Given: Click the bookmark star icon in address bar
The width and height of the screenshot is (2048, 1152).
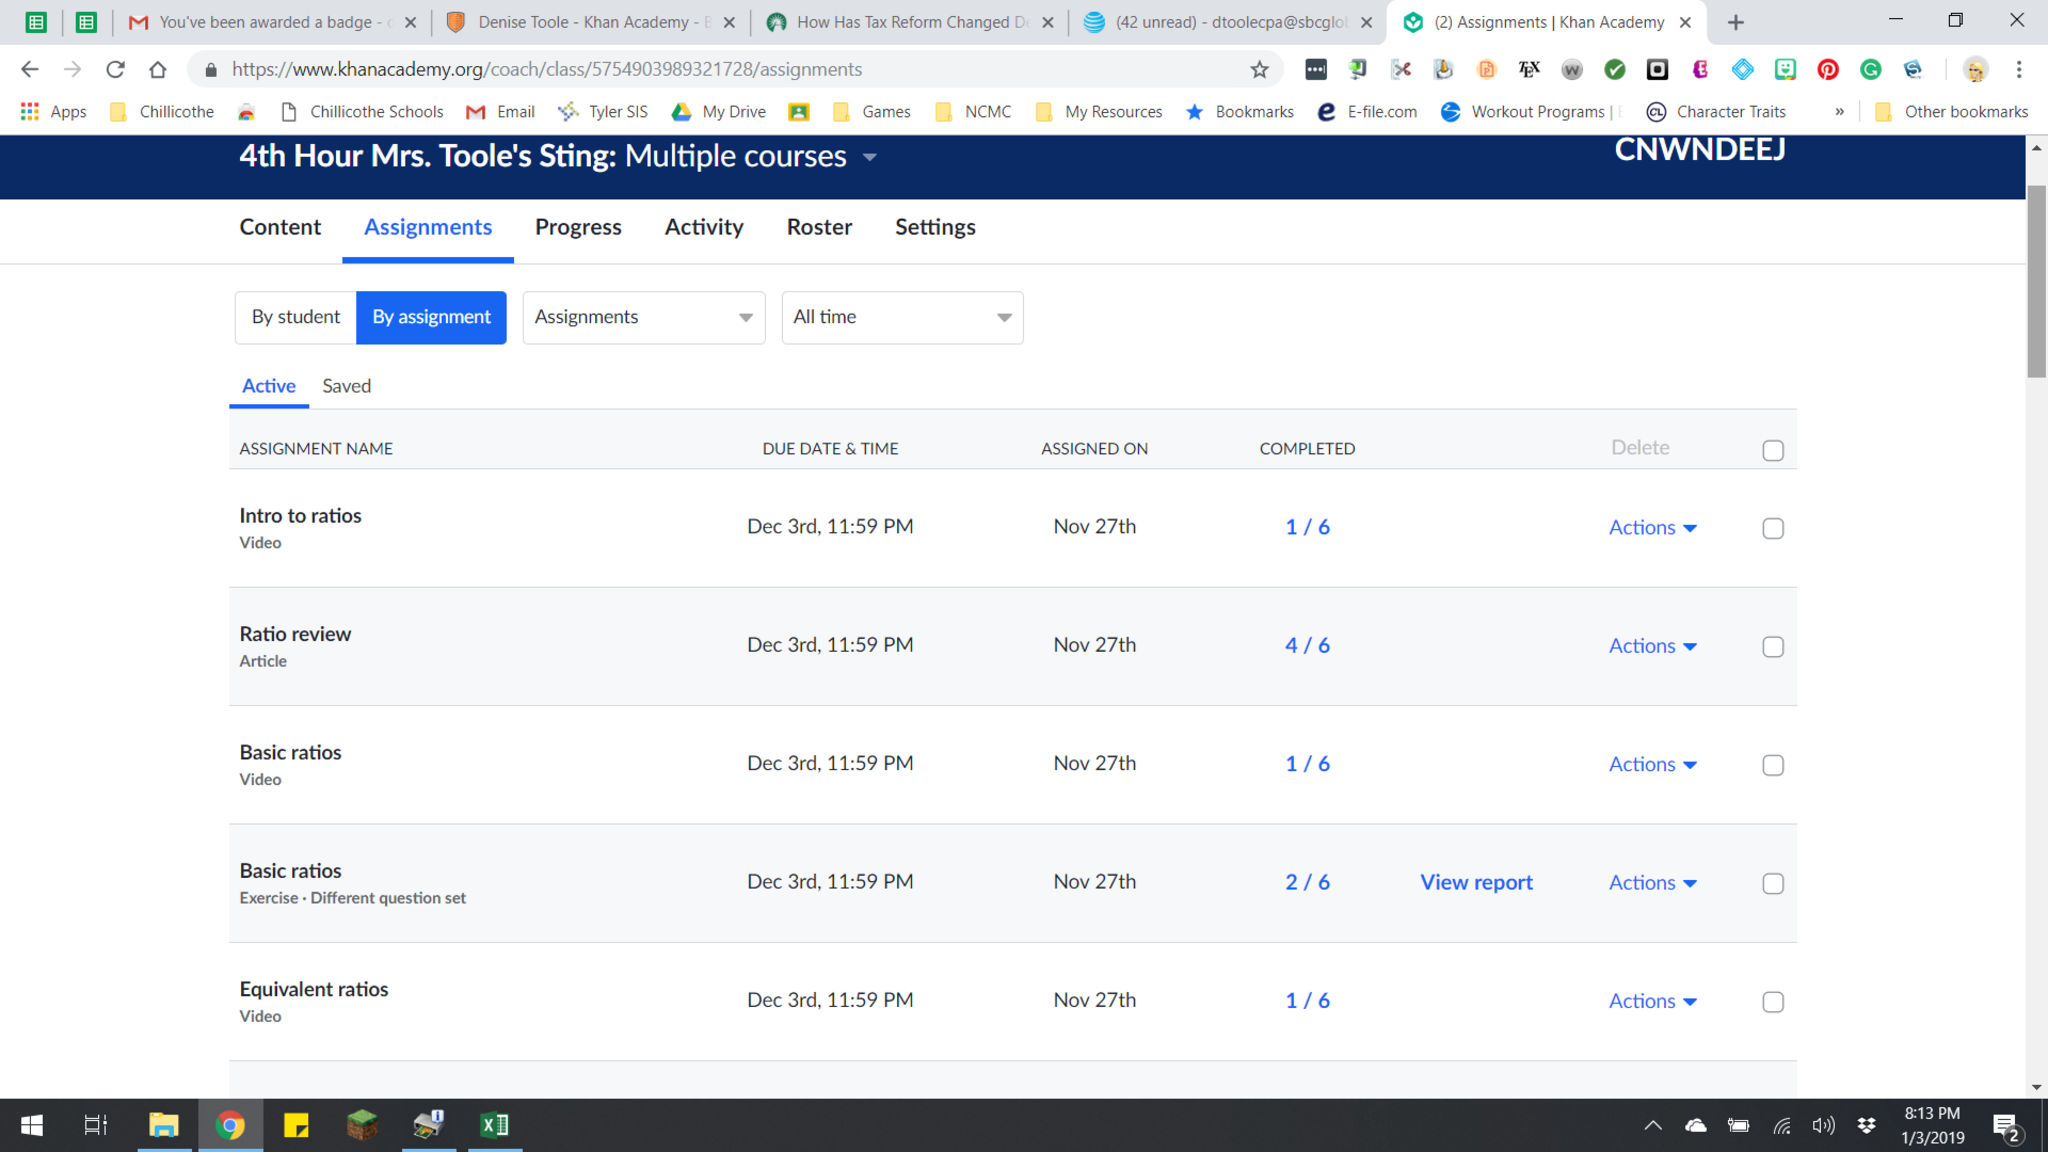Looking at the screenshot, I should click(x=1259, y=69).
